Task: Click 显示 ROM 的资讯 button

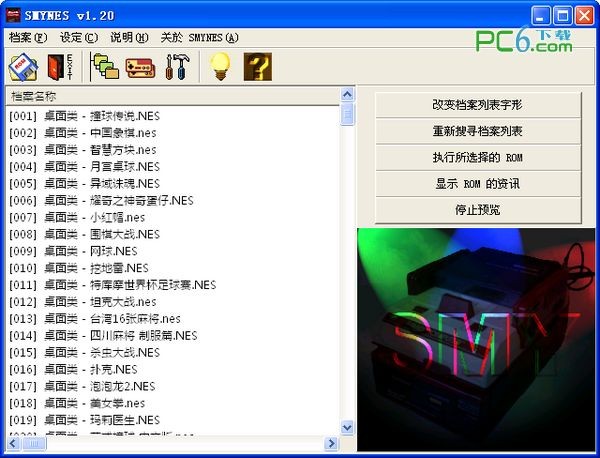Action: (478, 184)
